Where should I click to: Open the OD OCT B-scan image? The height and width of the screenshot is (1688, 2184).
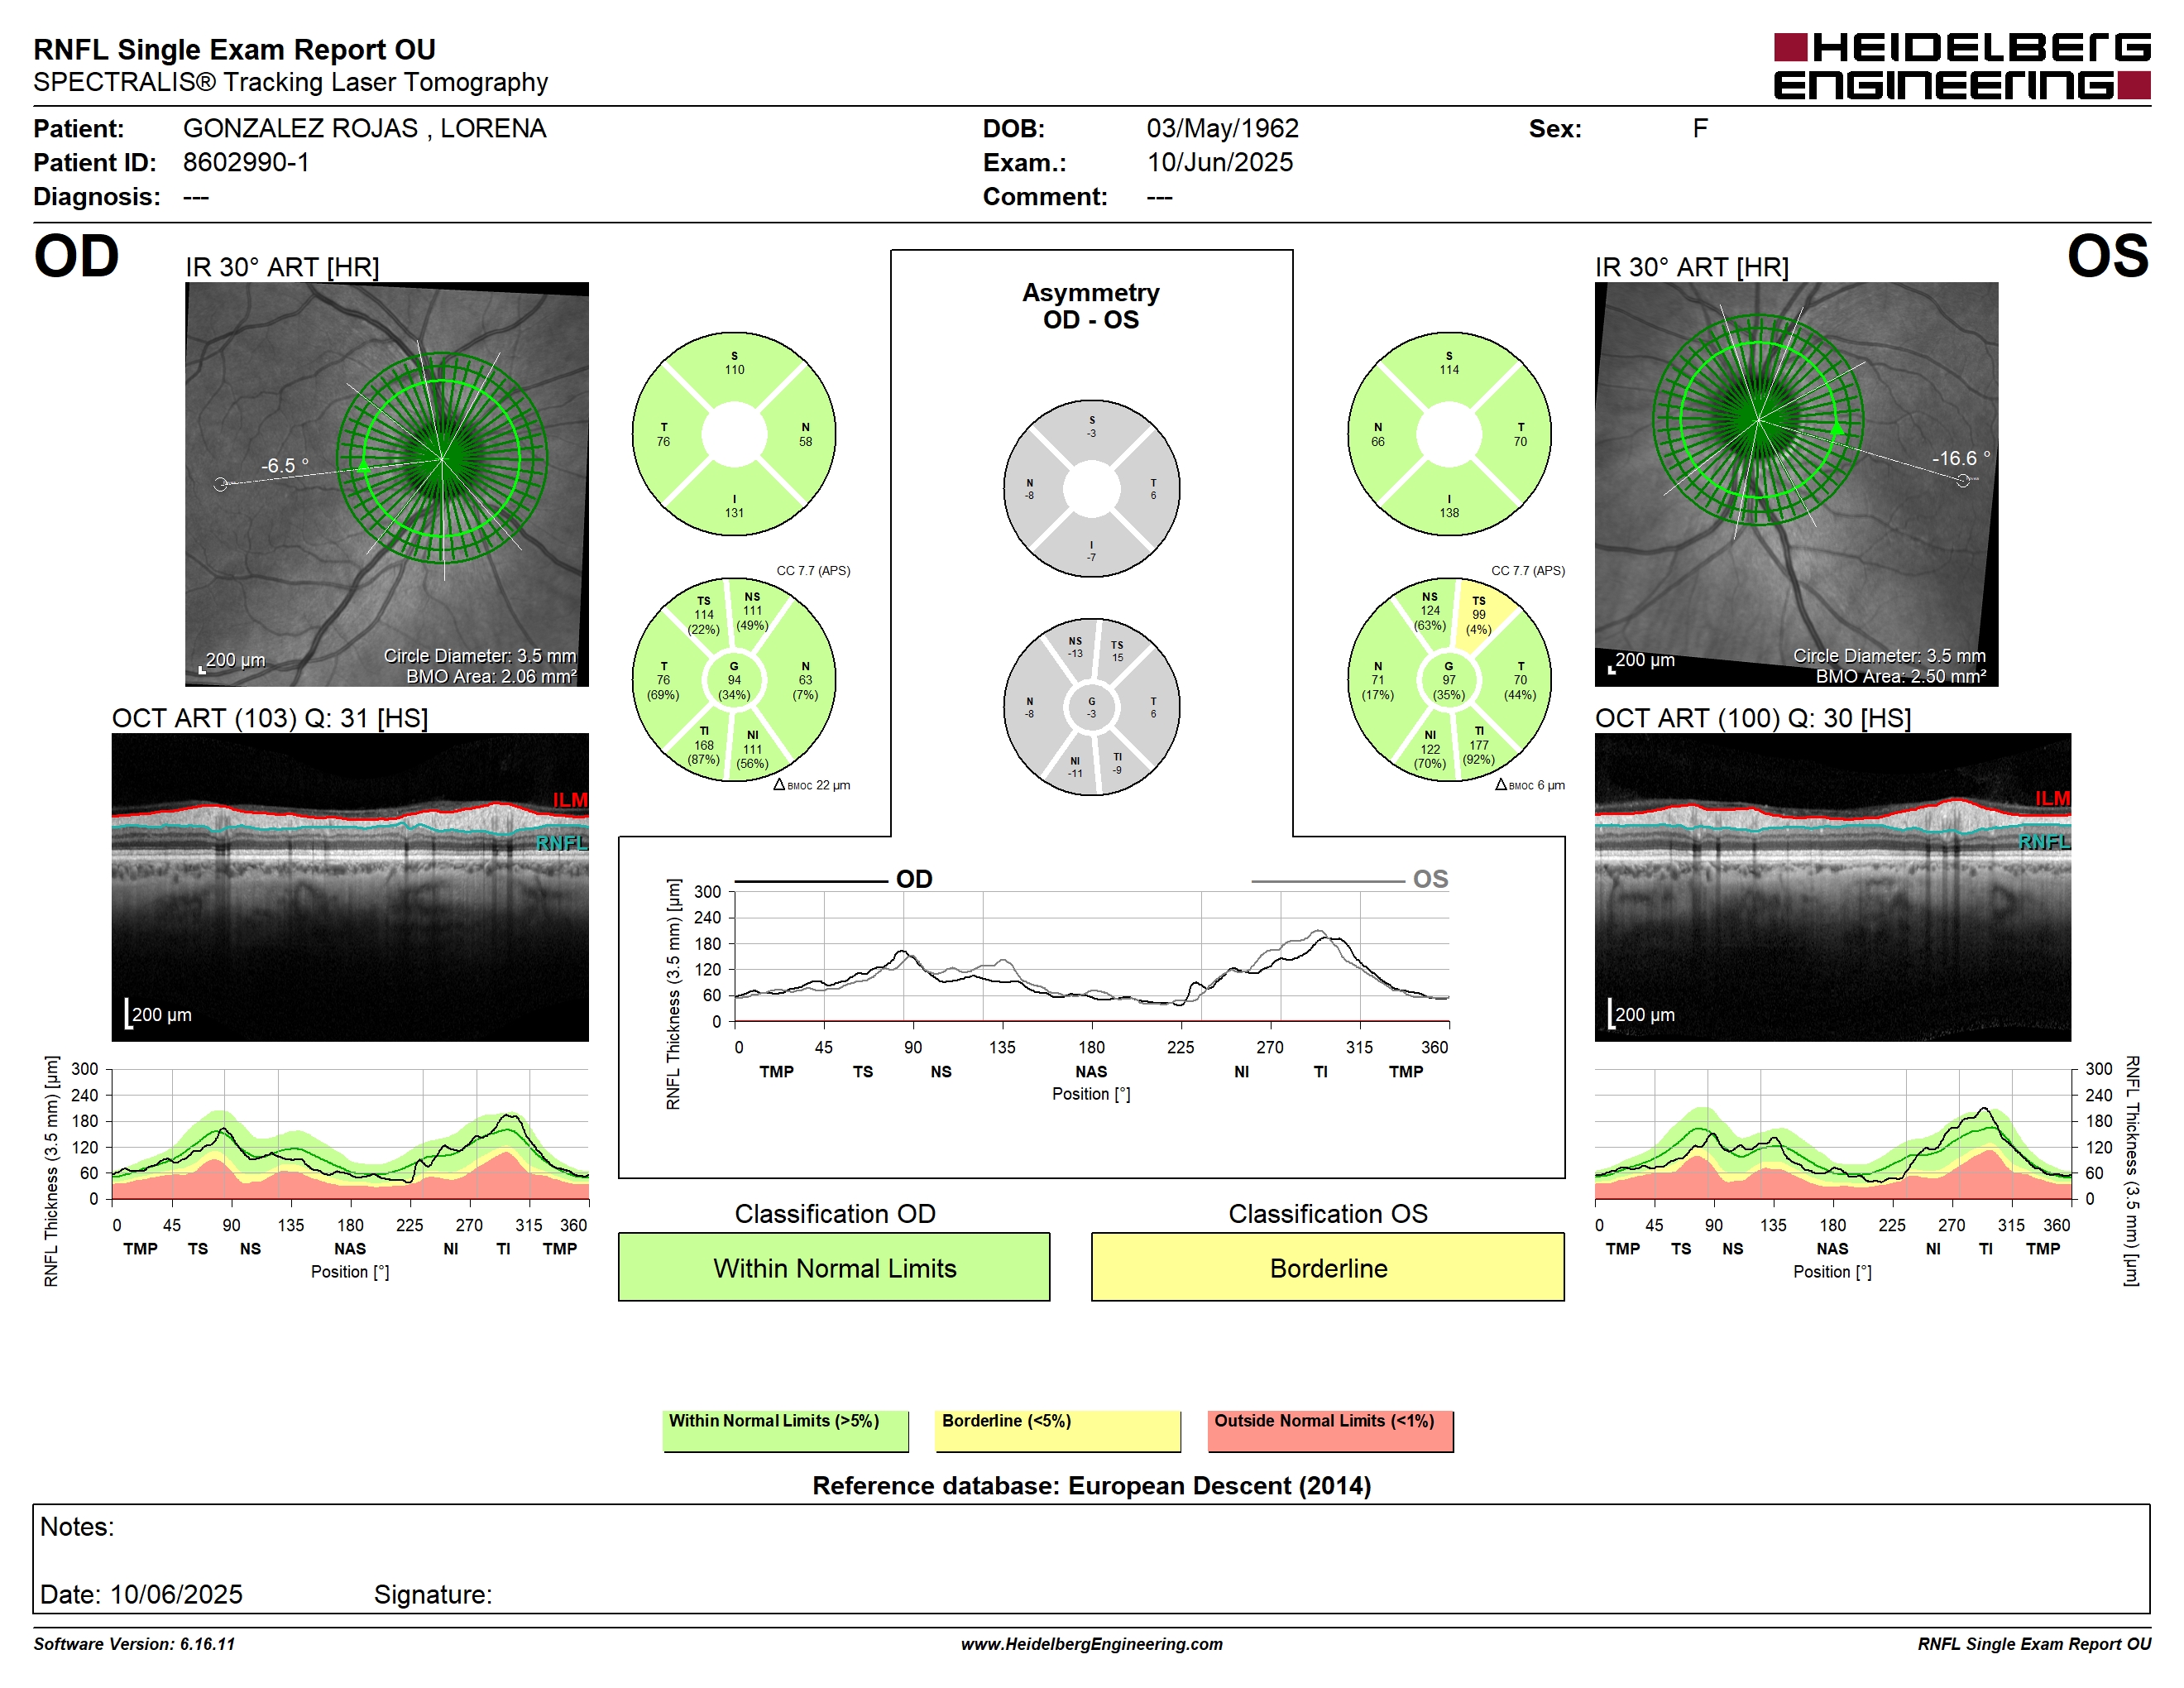point(350,887)
